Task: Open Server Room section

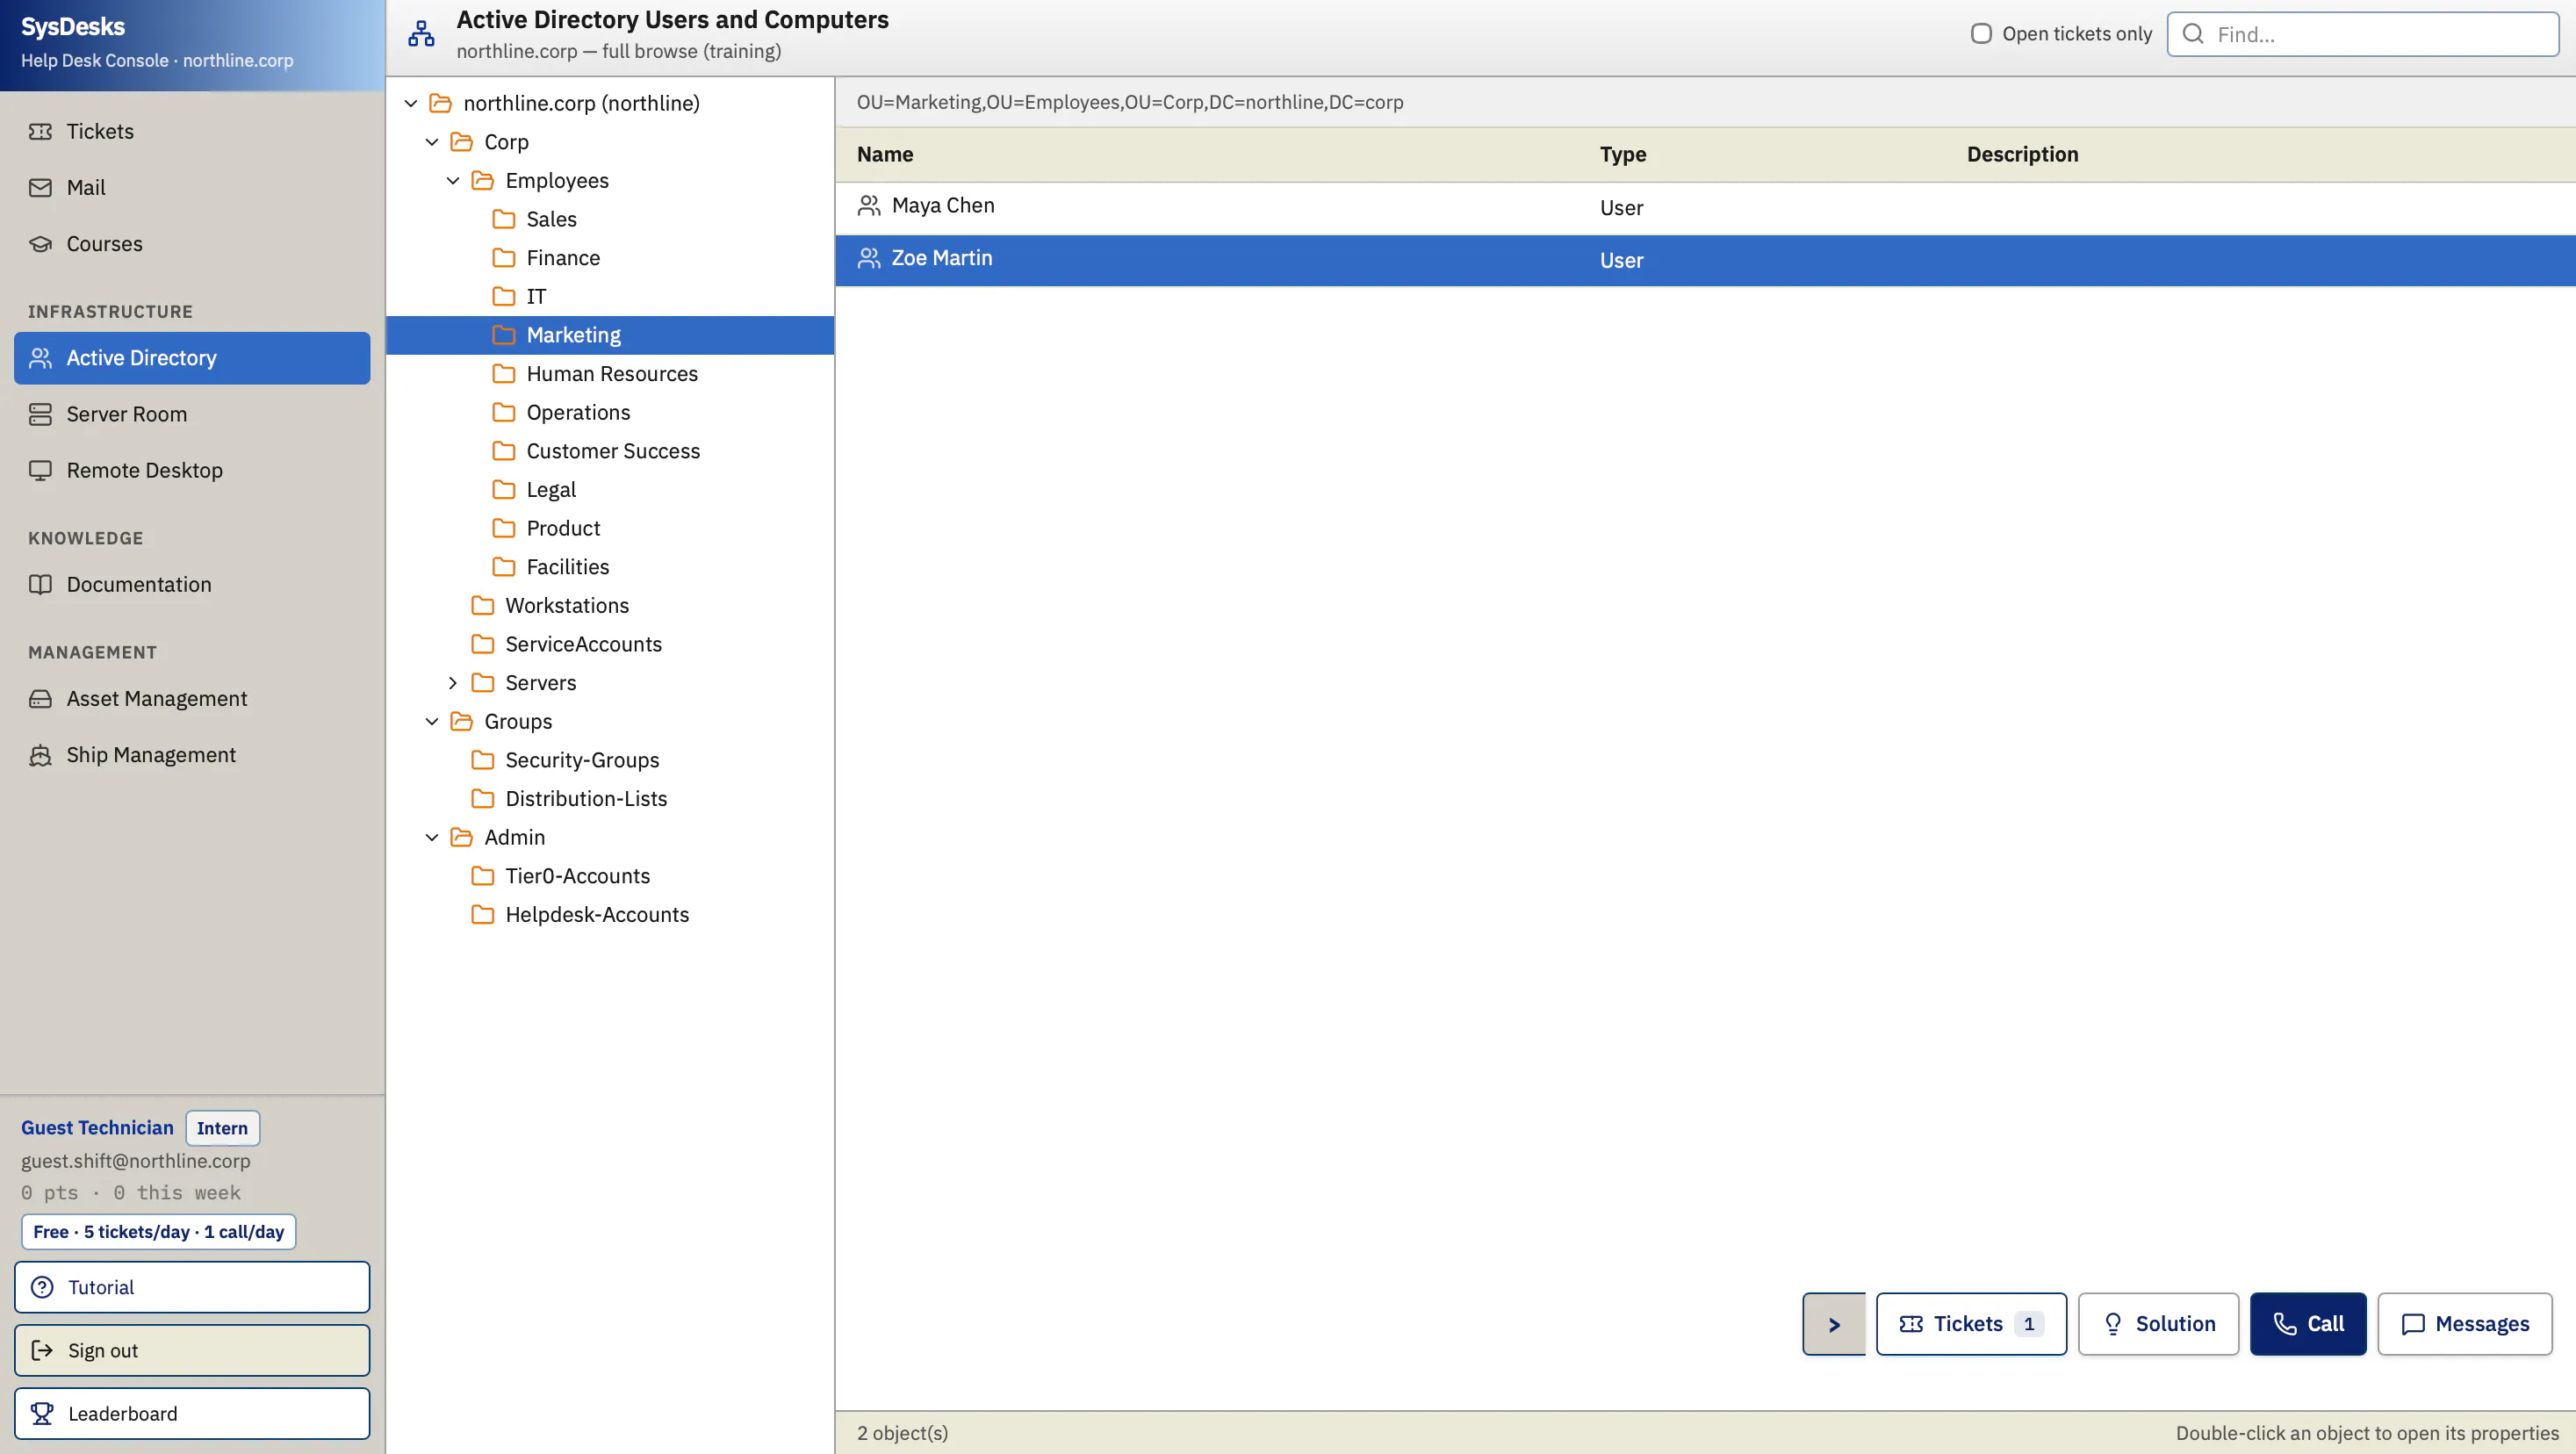Action: tap(192, 414)
